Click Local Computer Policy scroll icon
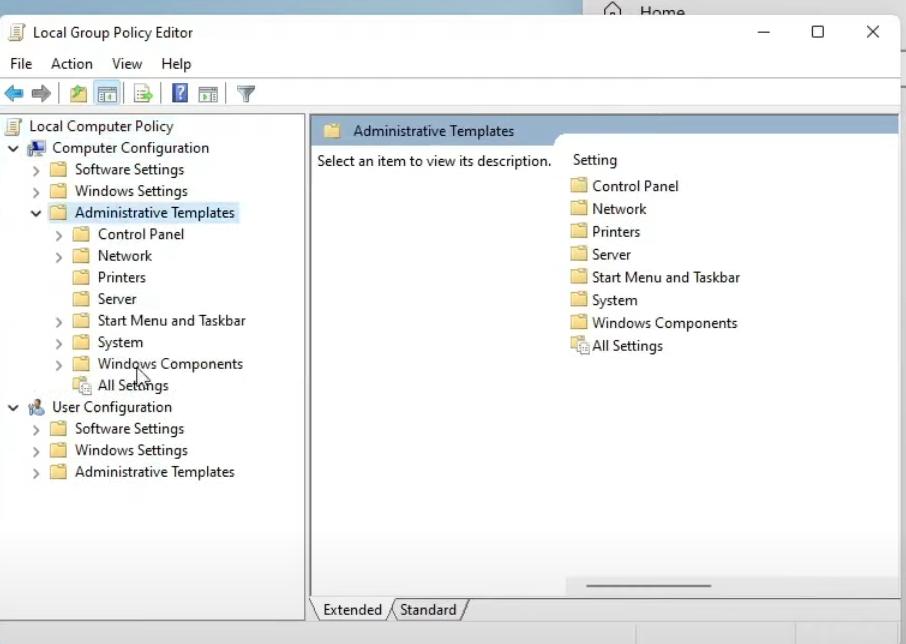Screen dimensions: 906x644 (x=14, y=126)
